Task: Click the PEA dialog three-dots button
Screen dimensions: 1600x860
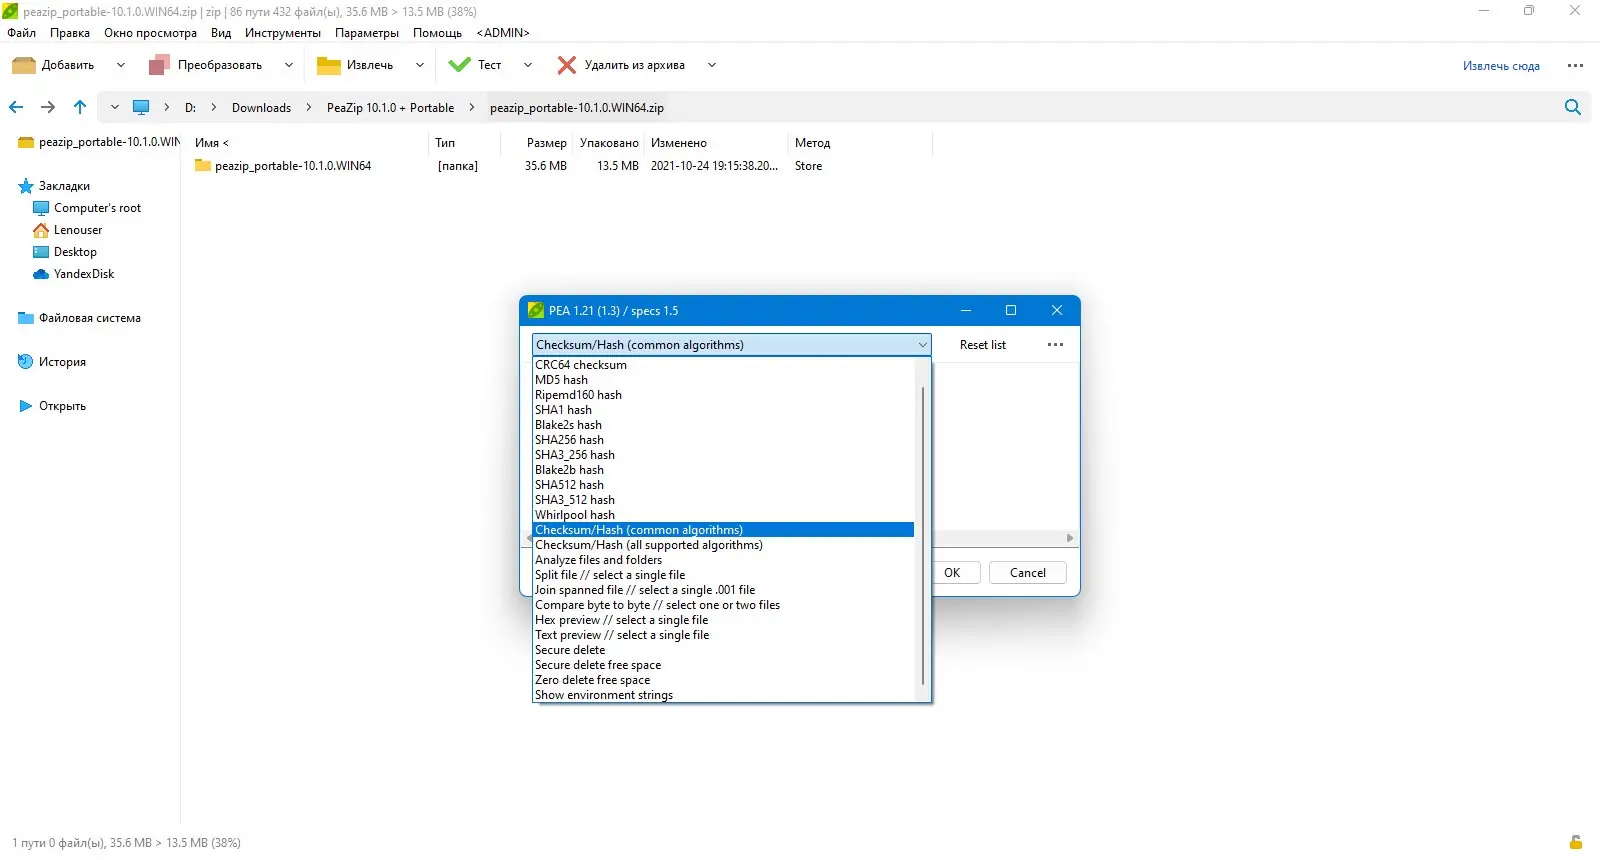Action: click(1055, 345)
